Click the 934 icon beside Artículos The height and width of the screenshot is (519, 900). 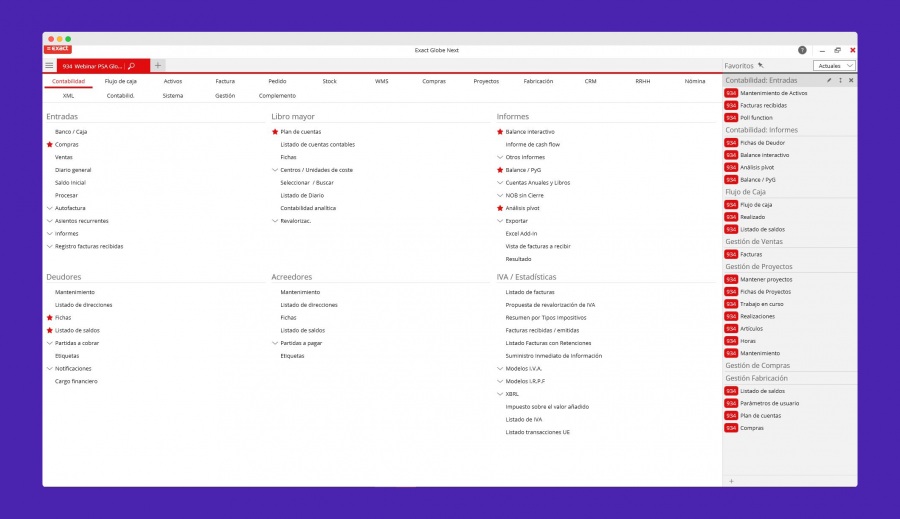[731, 329]
